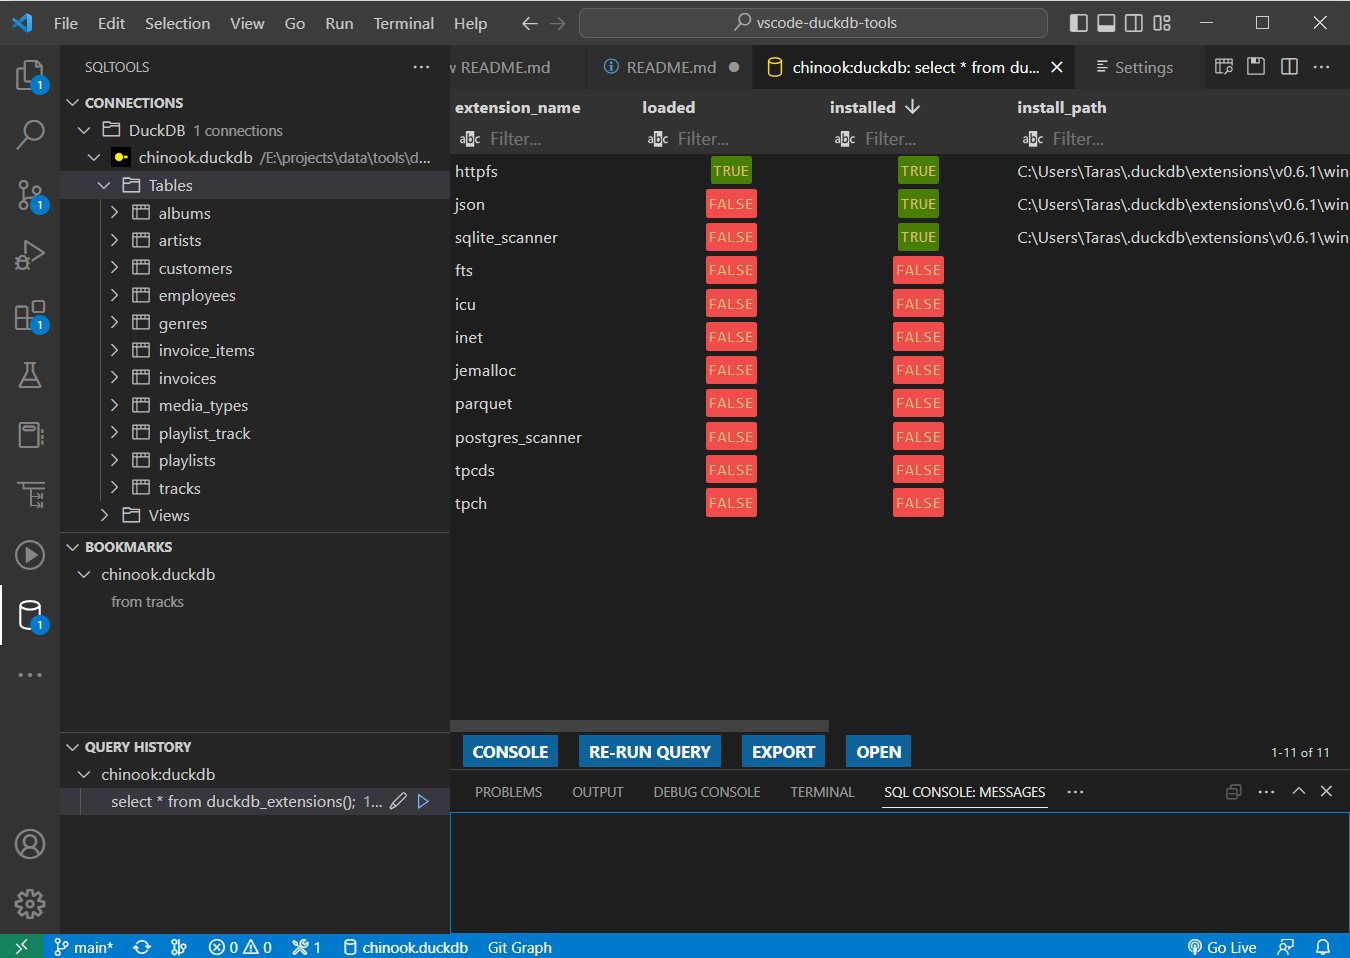Open the Source Control view

pyautogui.click(x=30, y=195)
